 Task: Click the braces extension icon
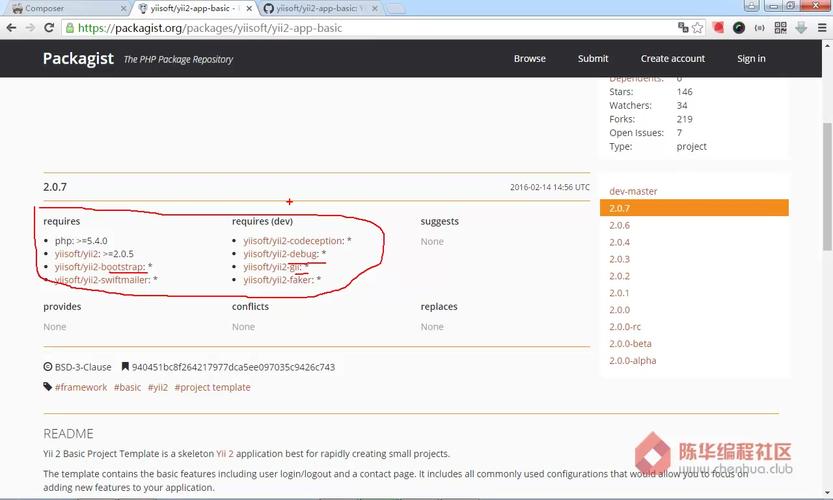point(760,28)
